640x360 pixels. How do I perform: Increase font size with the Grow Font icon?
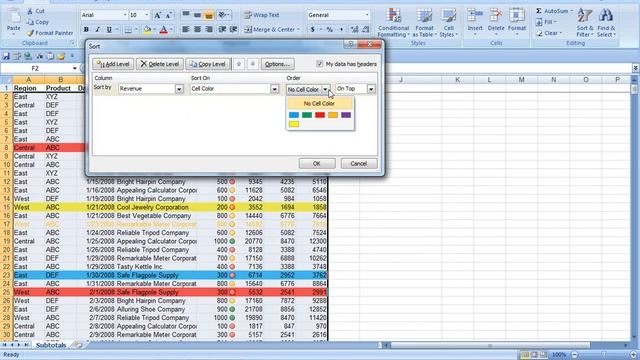(158, 16)
